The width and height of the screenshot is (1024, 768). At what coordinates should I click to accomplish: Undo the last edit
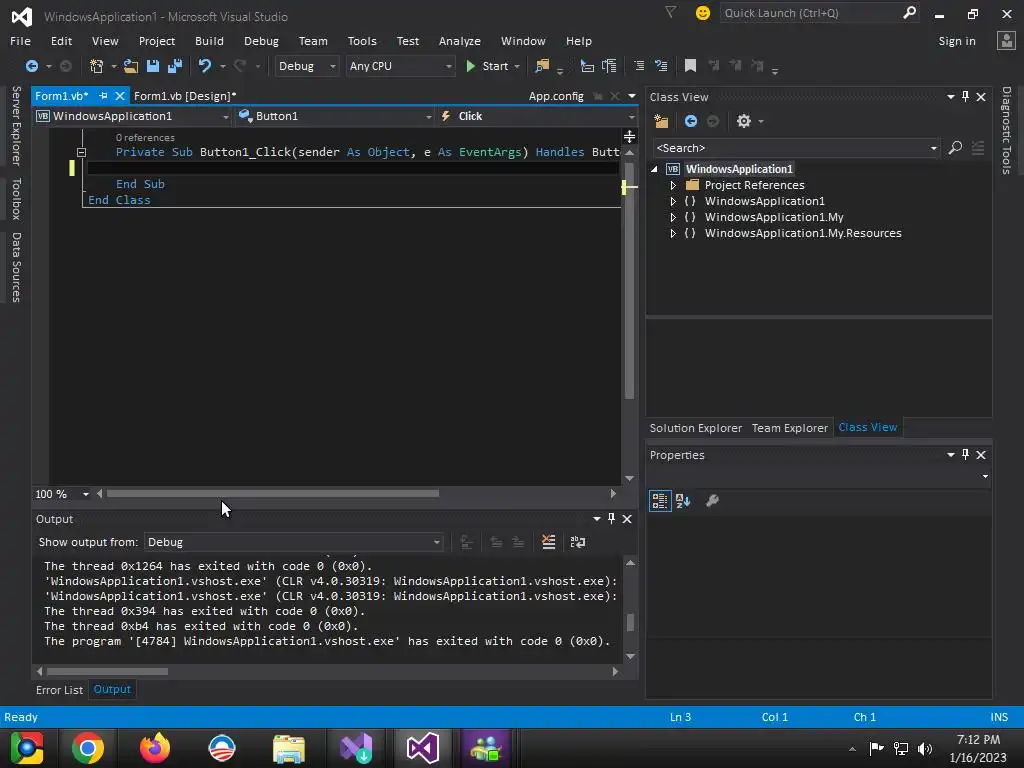[x=205, y=66]
